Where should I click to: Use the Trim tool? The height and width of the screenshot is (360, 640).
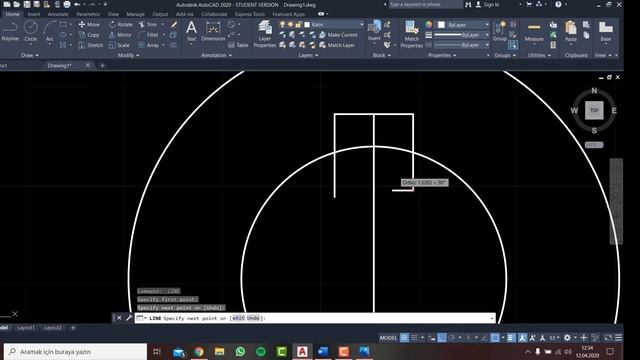coord(148,24)
